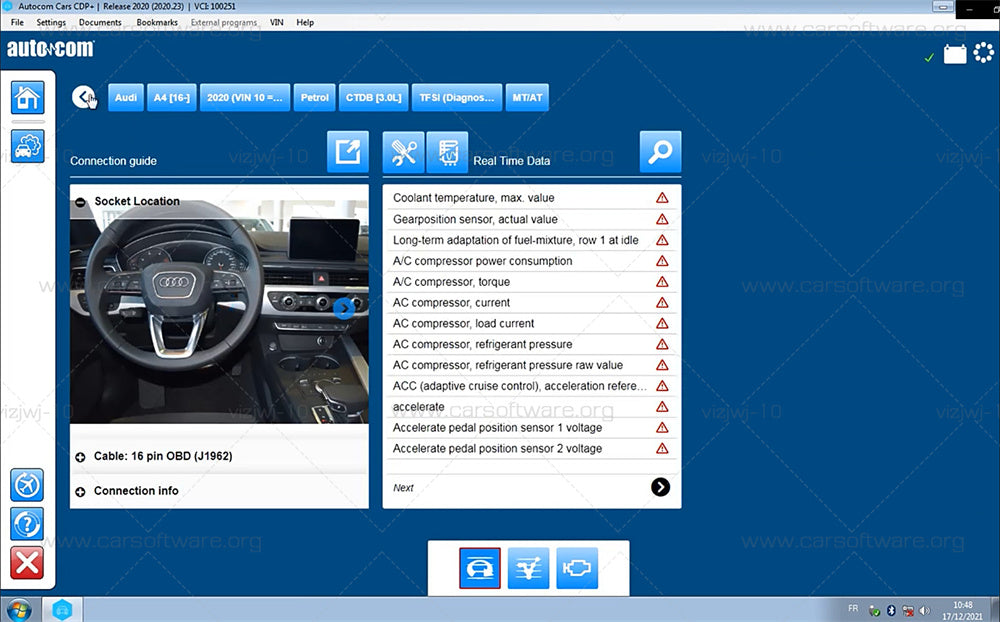The height and width of the screenshot is (622, 1000).
Task: Click the volume speaker tray icon
Action: click(x=923, y=611)
